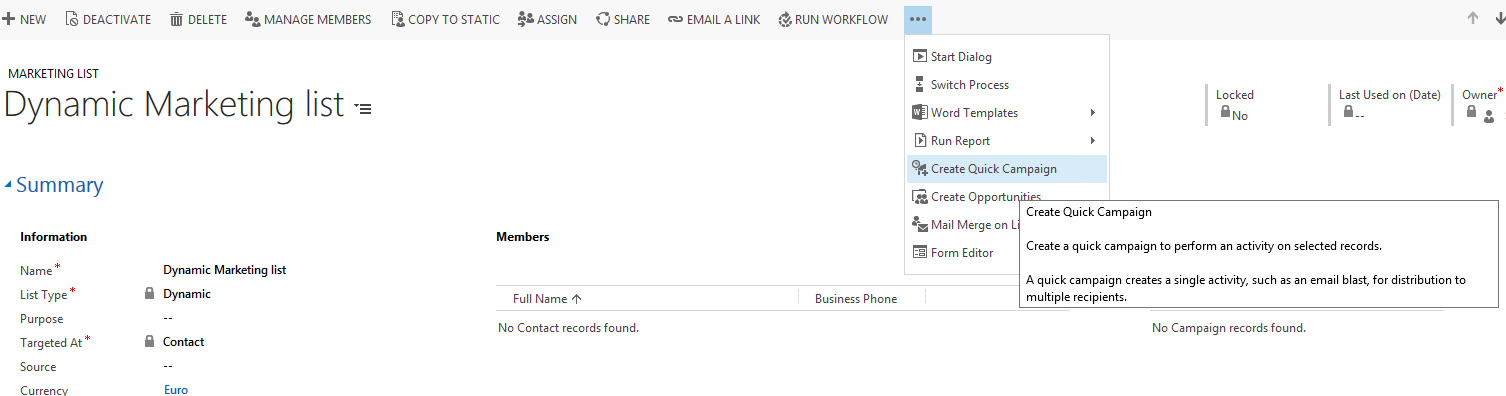
Task: Open record title dropdown next to list name
Action: pyautogui.click(x=363, y=108)
